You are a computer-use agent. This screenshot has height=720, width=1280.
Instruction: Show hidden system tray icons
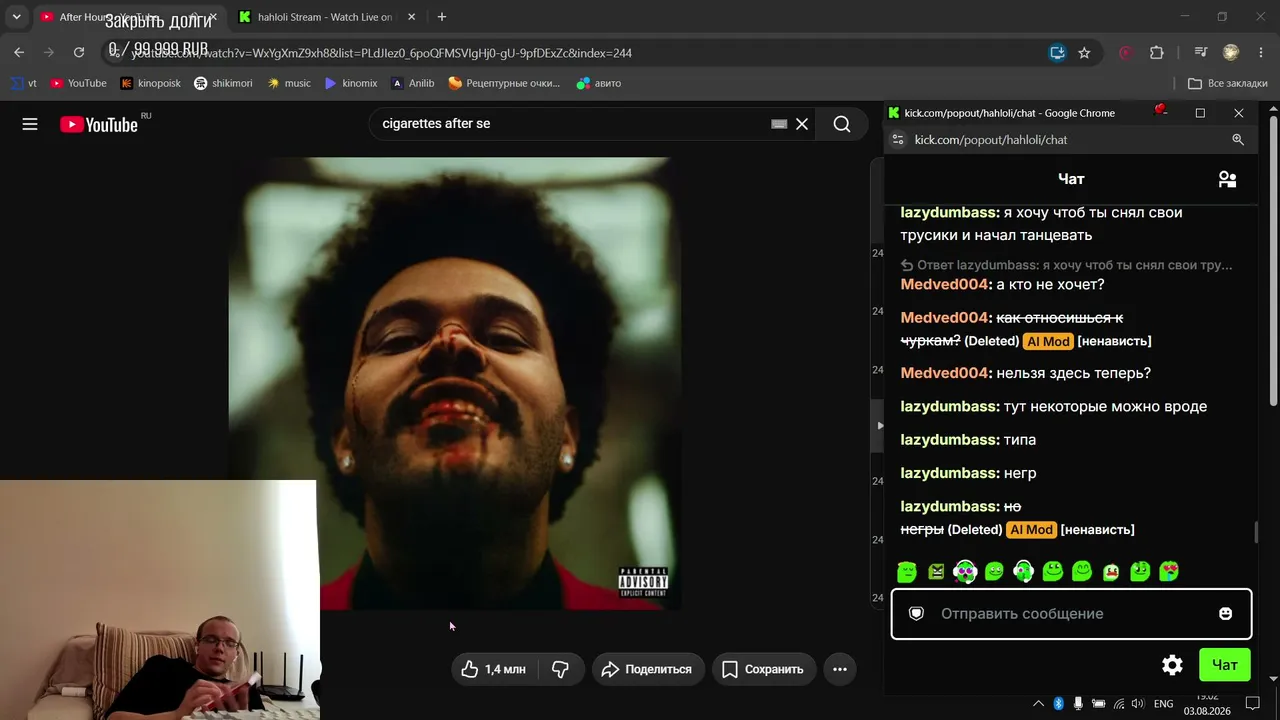tap(1038, 704)
